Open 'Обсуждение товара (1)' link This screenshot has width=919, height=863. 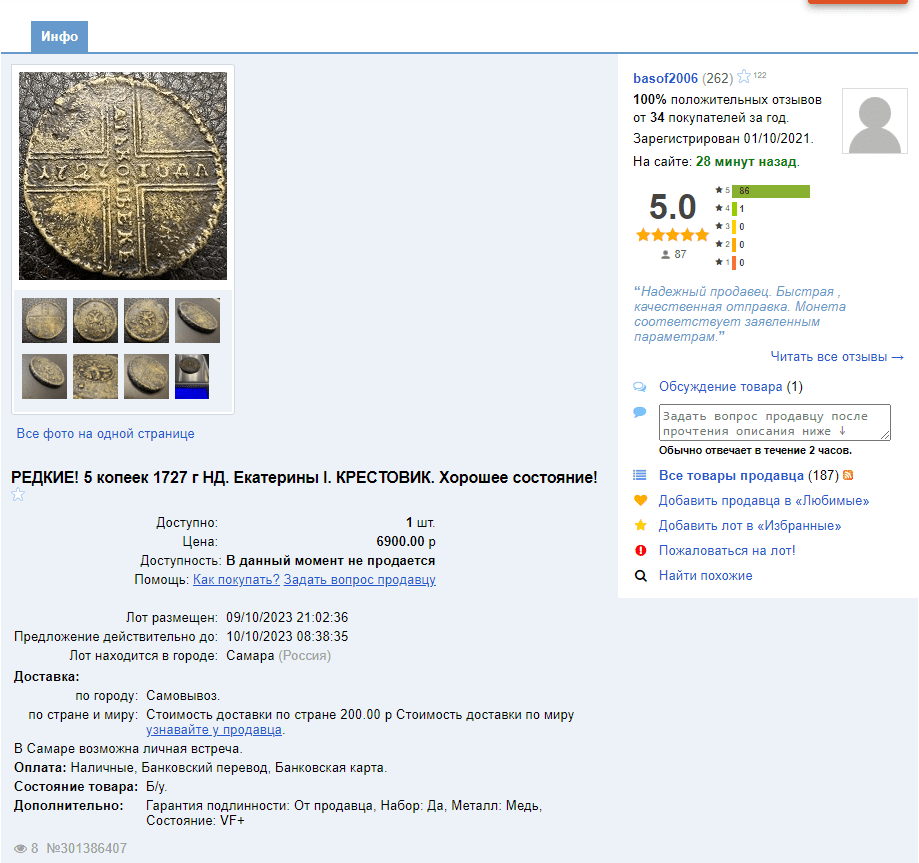point(731,387)
